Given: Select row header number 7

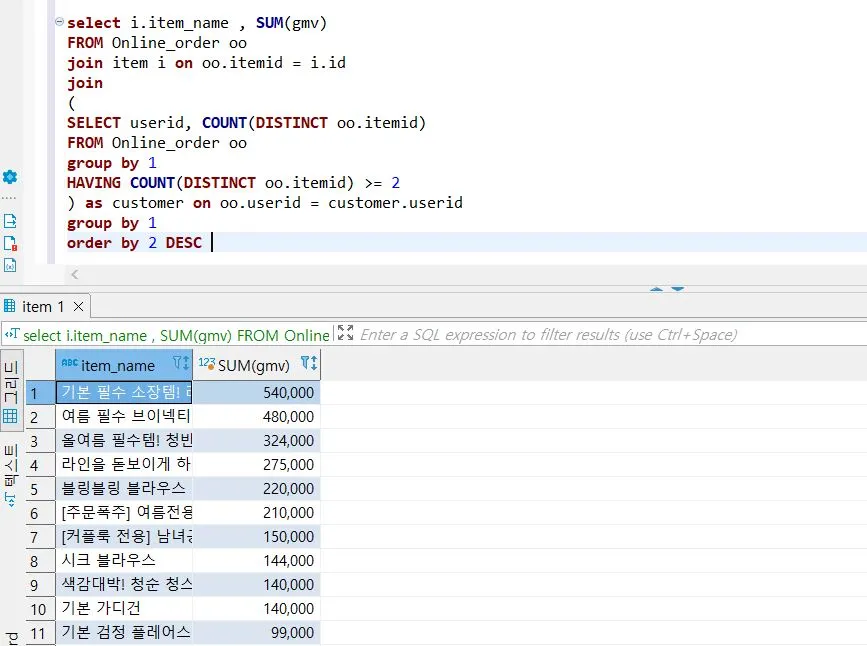Looking at the screenshot, I should pos(40,537).
